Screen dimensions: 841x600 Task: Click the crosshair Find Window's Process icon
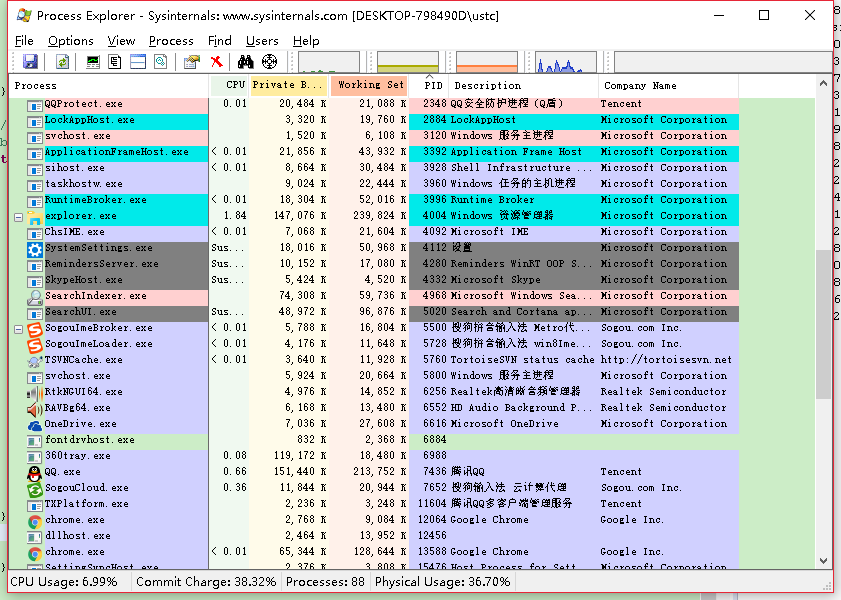point(269,62)
